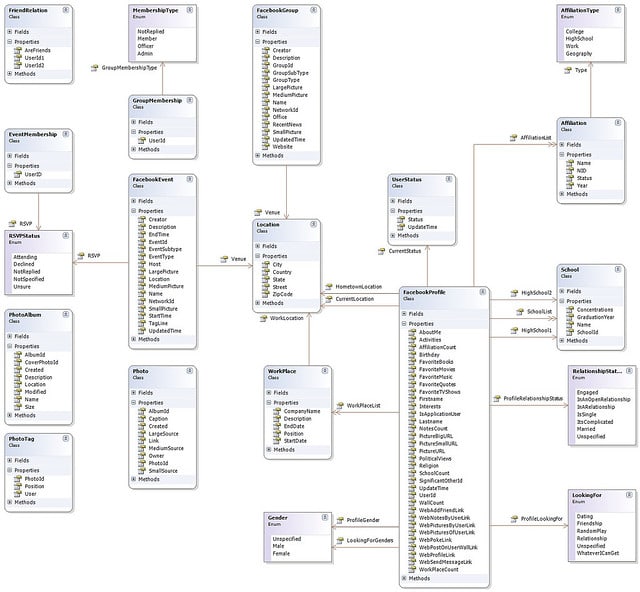Collapse Properties section of FacebookGroup
The width and height of the screenshot is (640, 592).
click(x=258, y=42)
